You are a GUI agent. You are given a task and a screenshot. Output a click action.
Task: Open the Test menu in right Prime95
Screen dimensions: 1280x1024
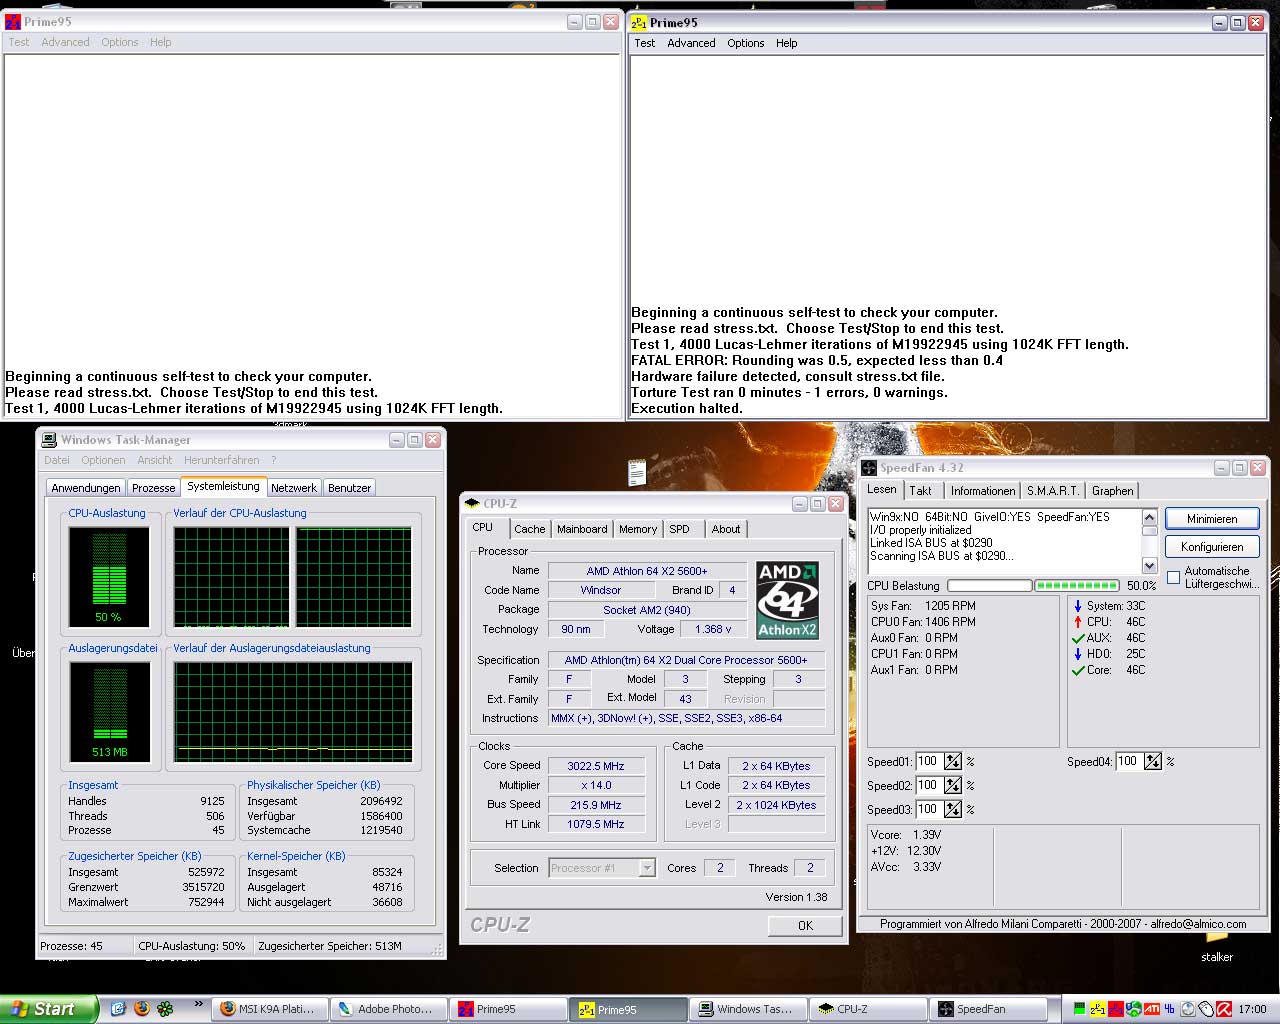click(645, 43)
